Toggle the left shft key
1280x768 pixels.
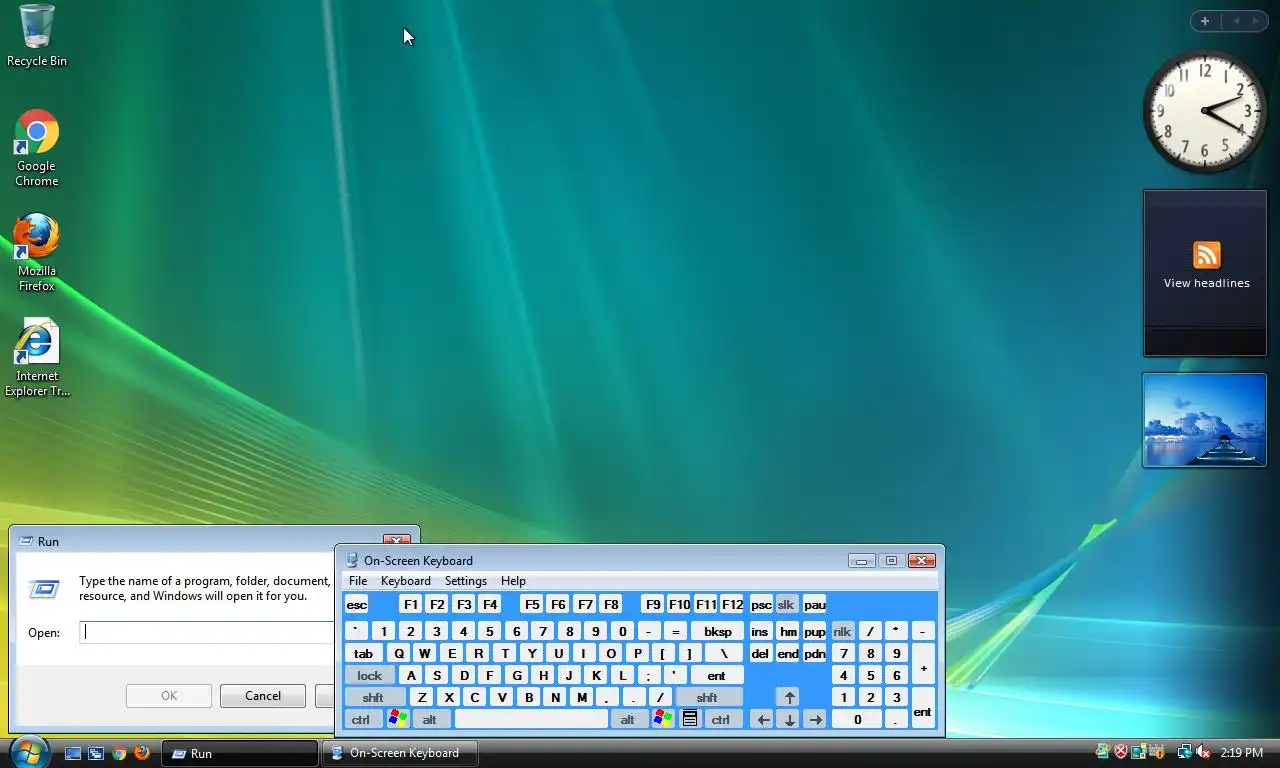coord(373,697)
